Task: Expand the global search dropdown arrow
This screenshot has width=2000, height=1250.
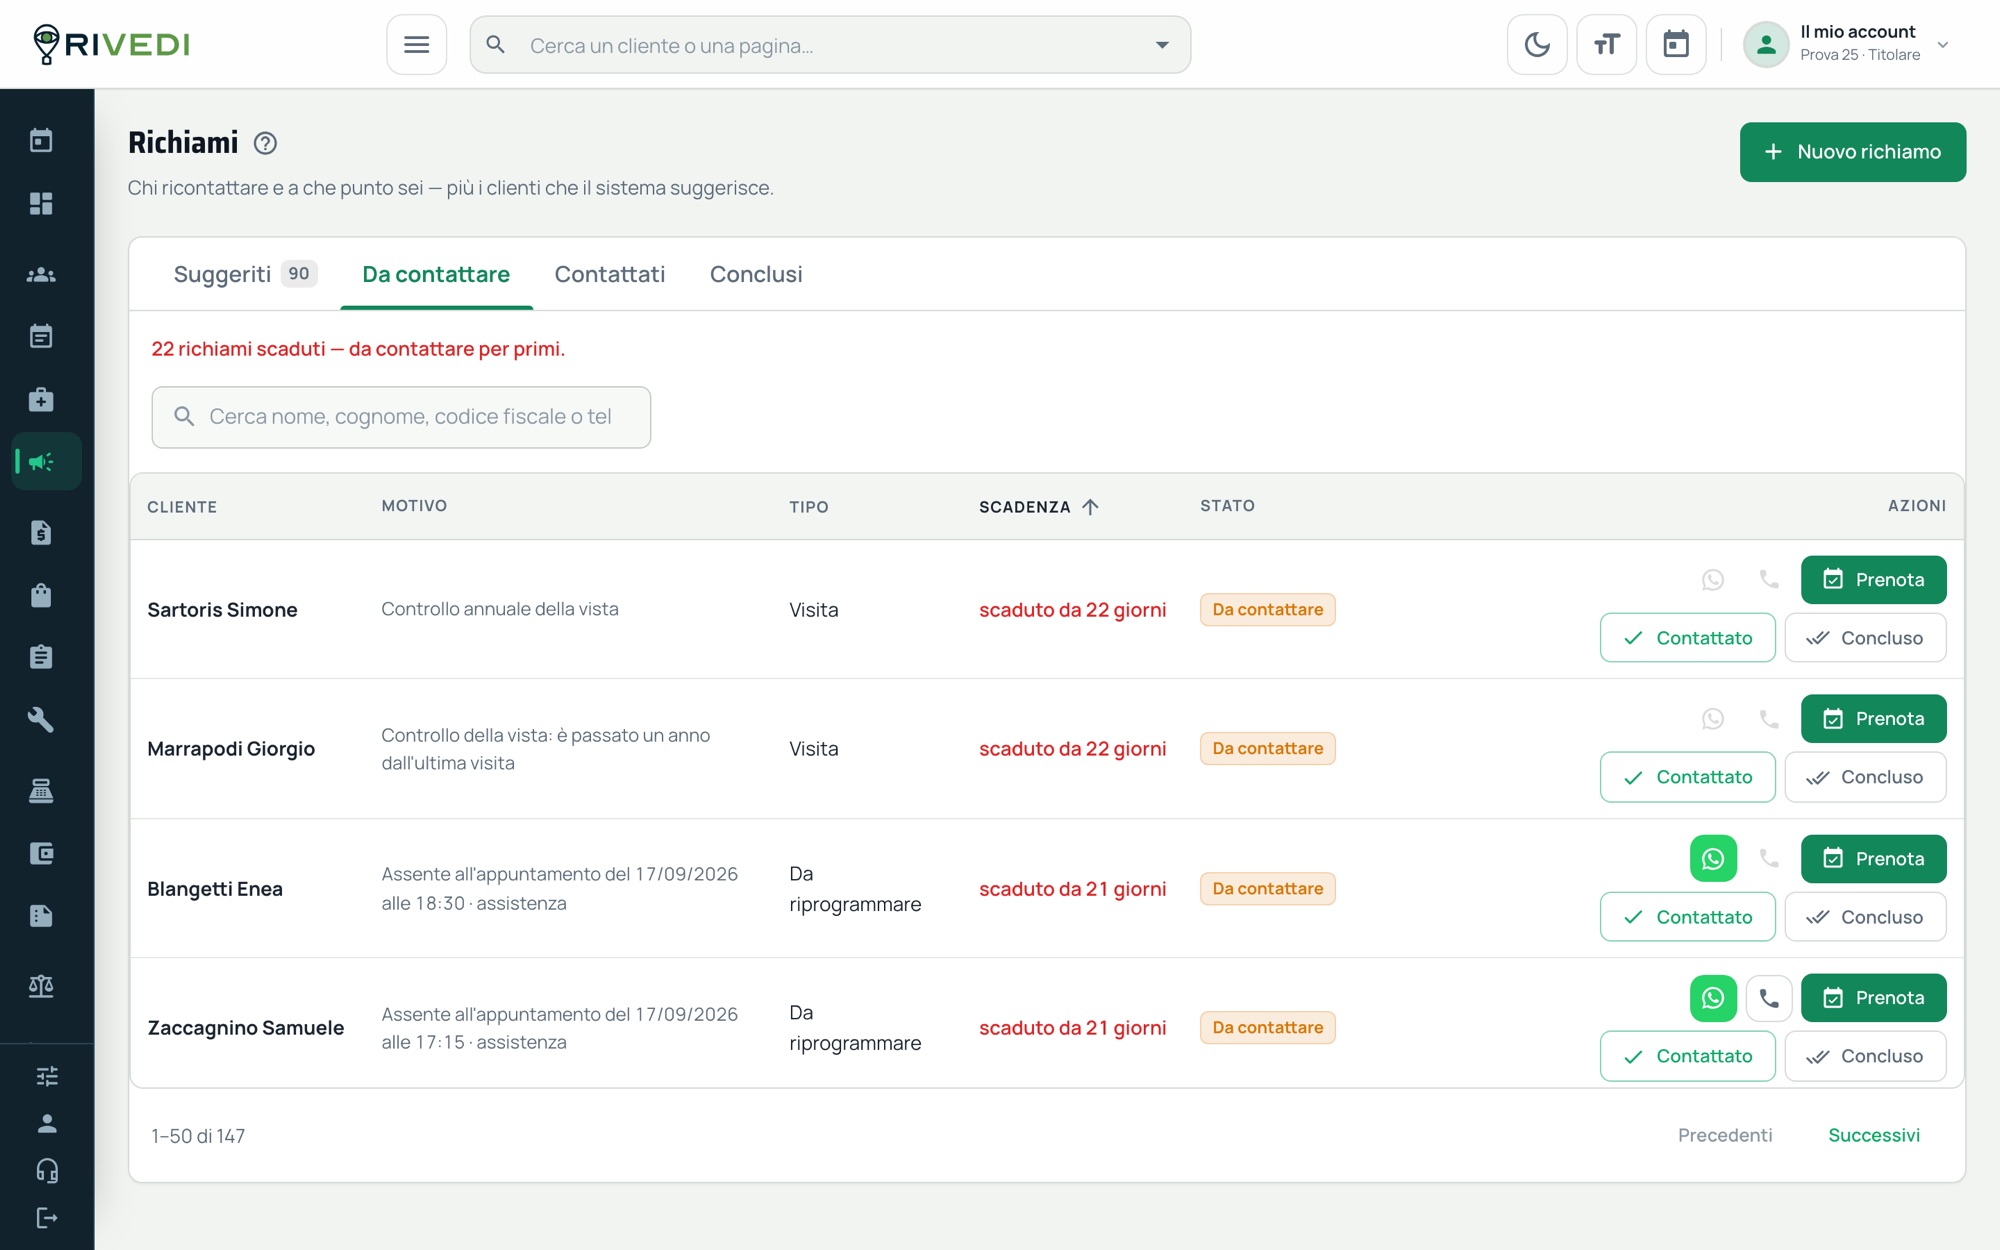Action: (x=1162, y=45)
